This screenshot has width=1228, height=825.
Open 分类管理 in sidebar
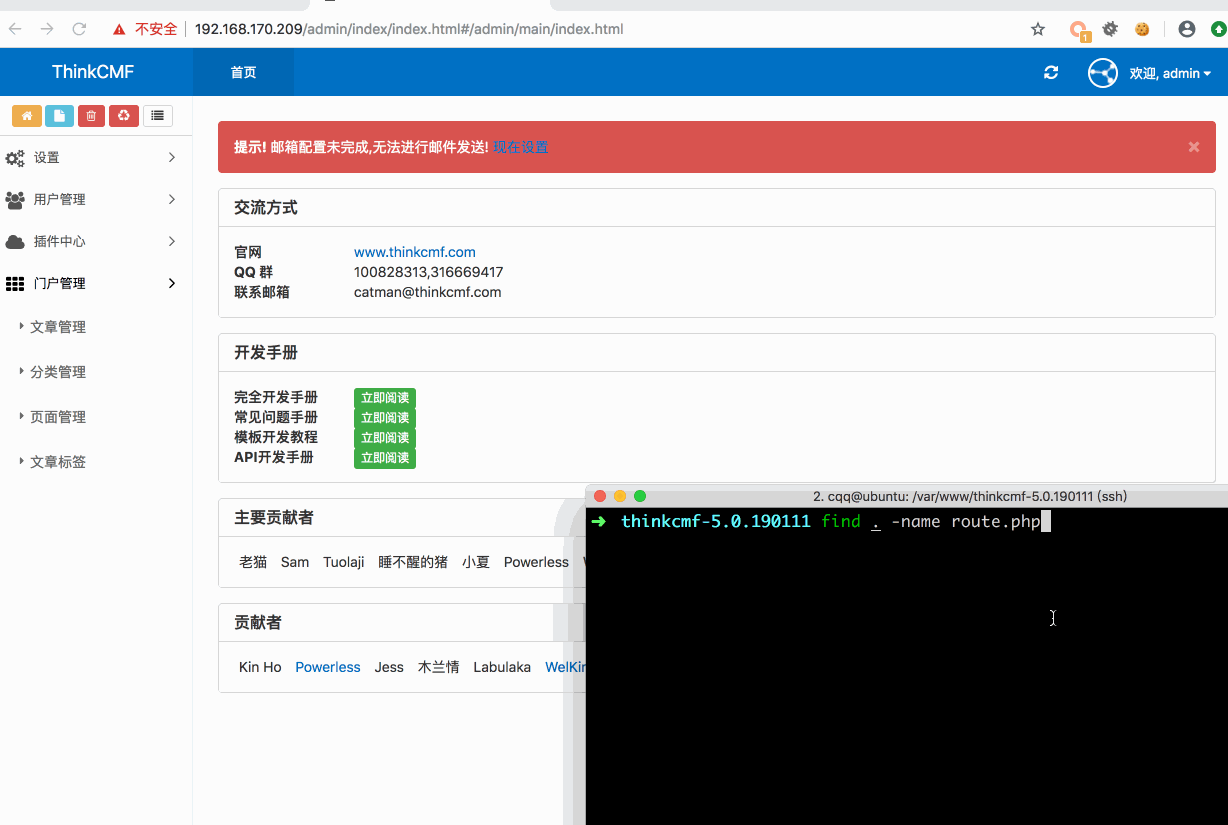coord(58,372)
